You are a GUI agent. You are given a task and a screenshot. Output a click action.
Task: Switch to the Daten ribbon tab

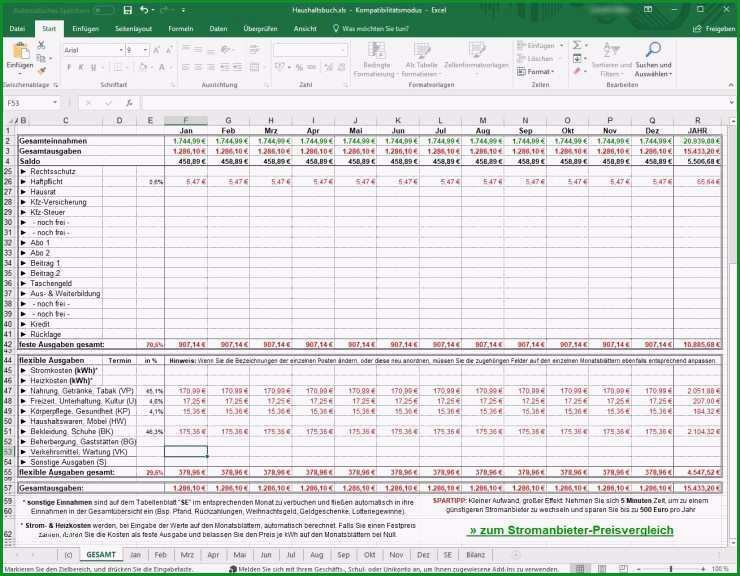(218, 29)
